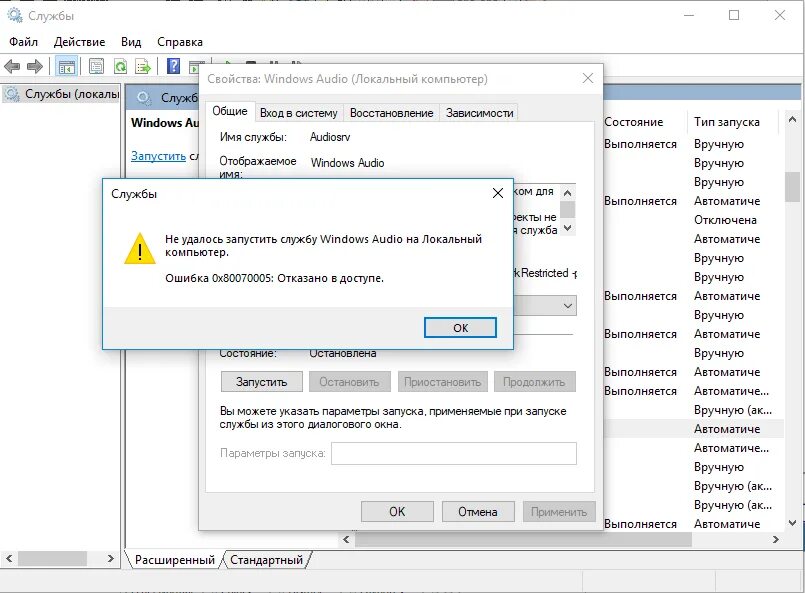
Task: Click the yellow warning triangle icon
Action: (x=140, y=249)
